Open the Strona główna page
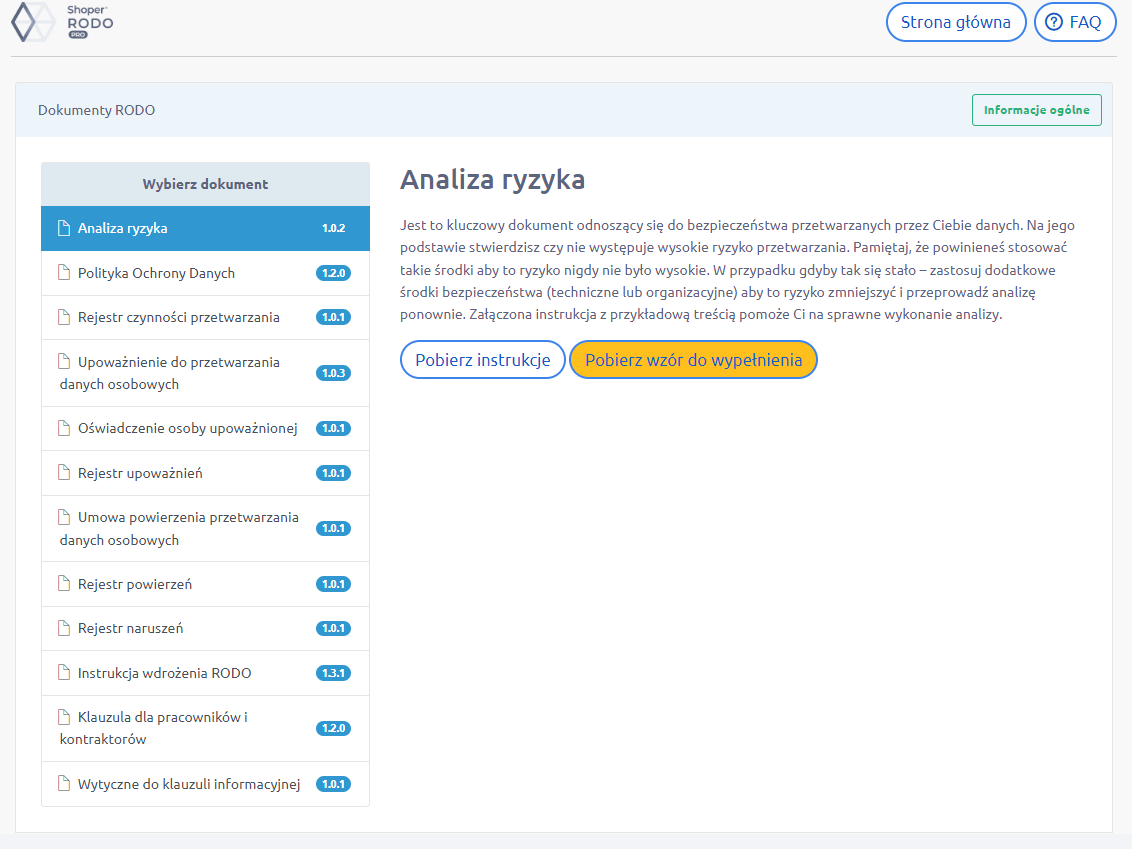The image size is (1132, 849). coord(955,22)
